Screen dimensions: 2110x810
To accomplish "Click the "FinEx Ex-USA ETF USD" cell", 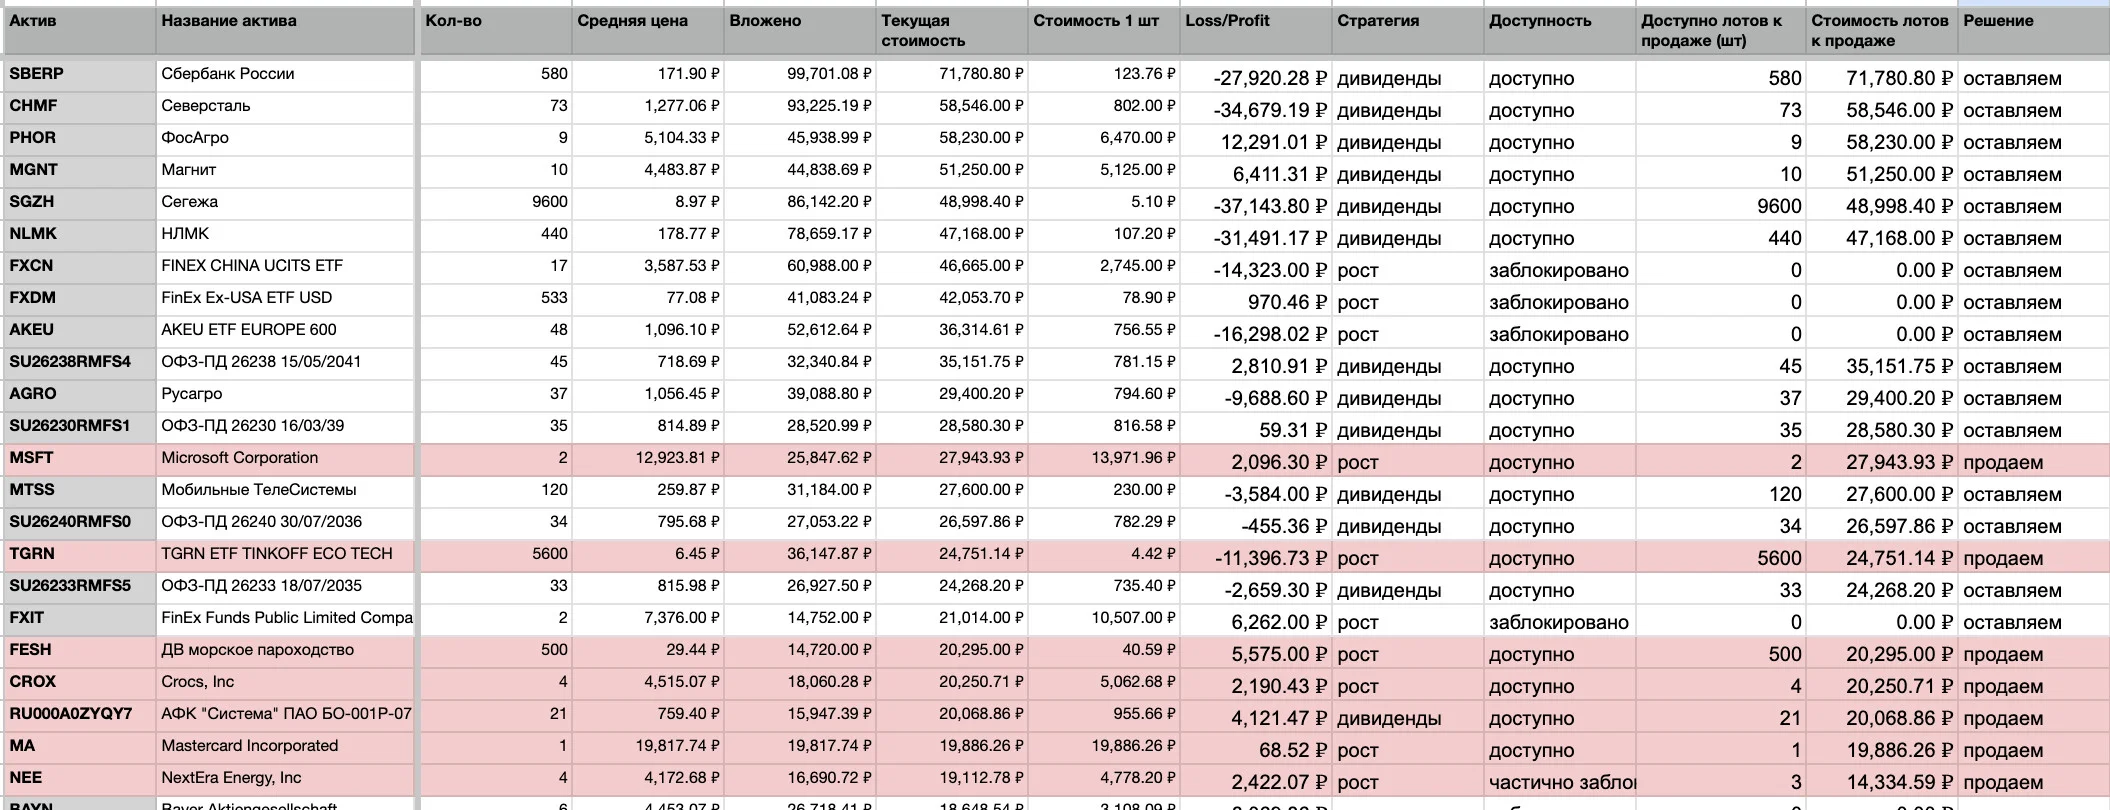I will click(x=285, y=299).
